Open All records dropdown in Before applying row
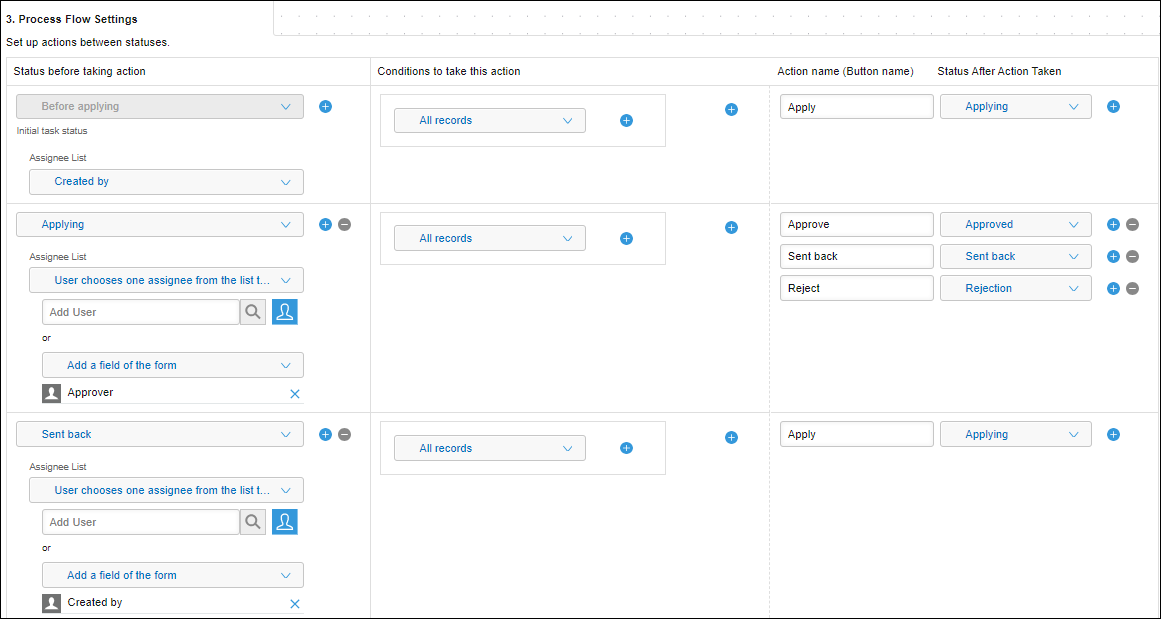The image size is (1161, 619). 490,121
